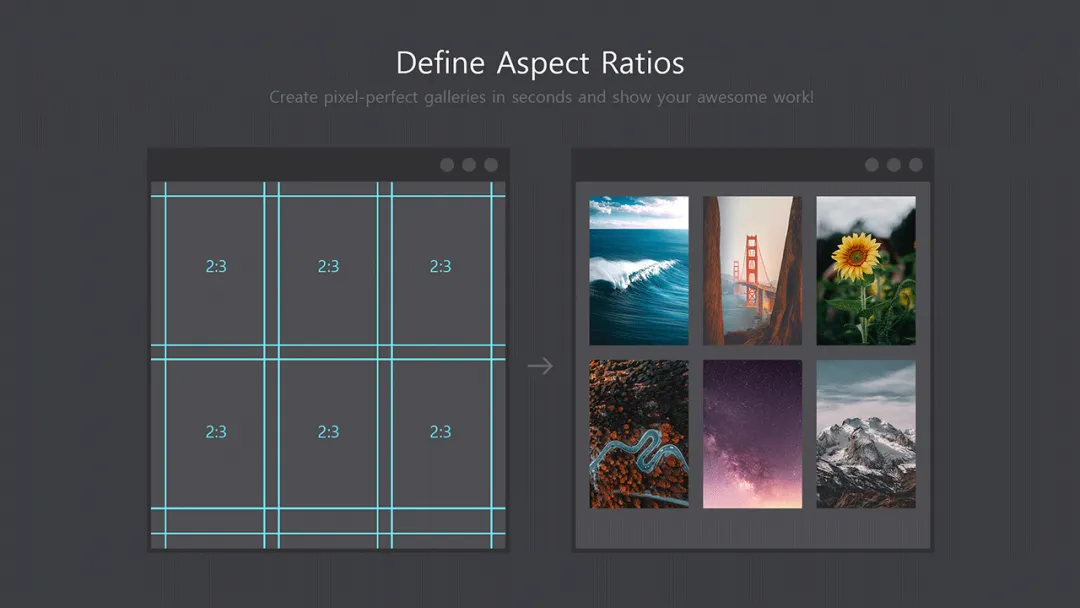Select the snowy mountain photo
1080x608 pixels.
coord(865,434)
